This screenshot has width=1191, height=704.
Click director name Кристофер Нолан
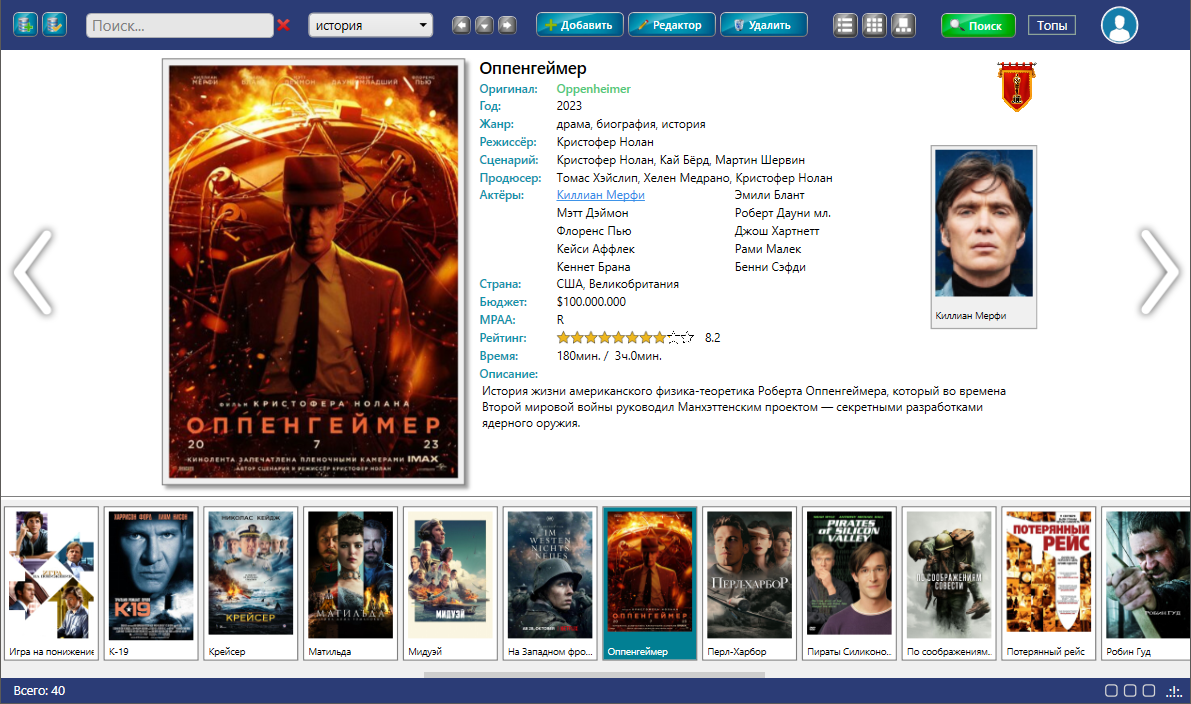[605, 142]
